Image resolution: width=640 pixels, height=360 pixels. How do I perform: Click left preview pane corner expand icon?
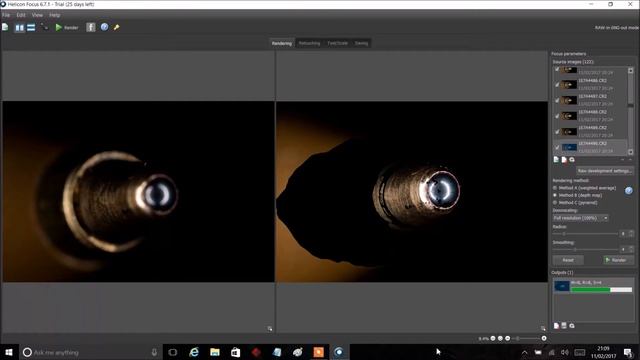[270, 329]
